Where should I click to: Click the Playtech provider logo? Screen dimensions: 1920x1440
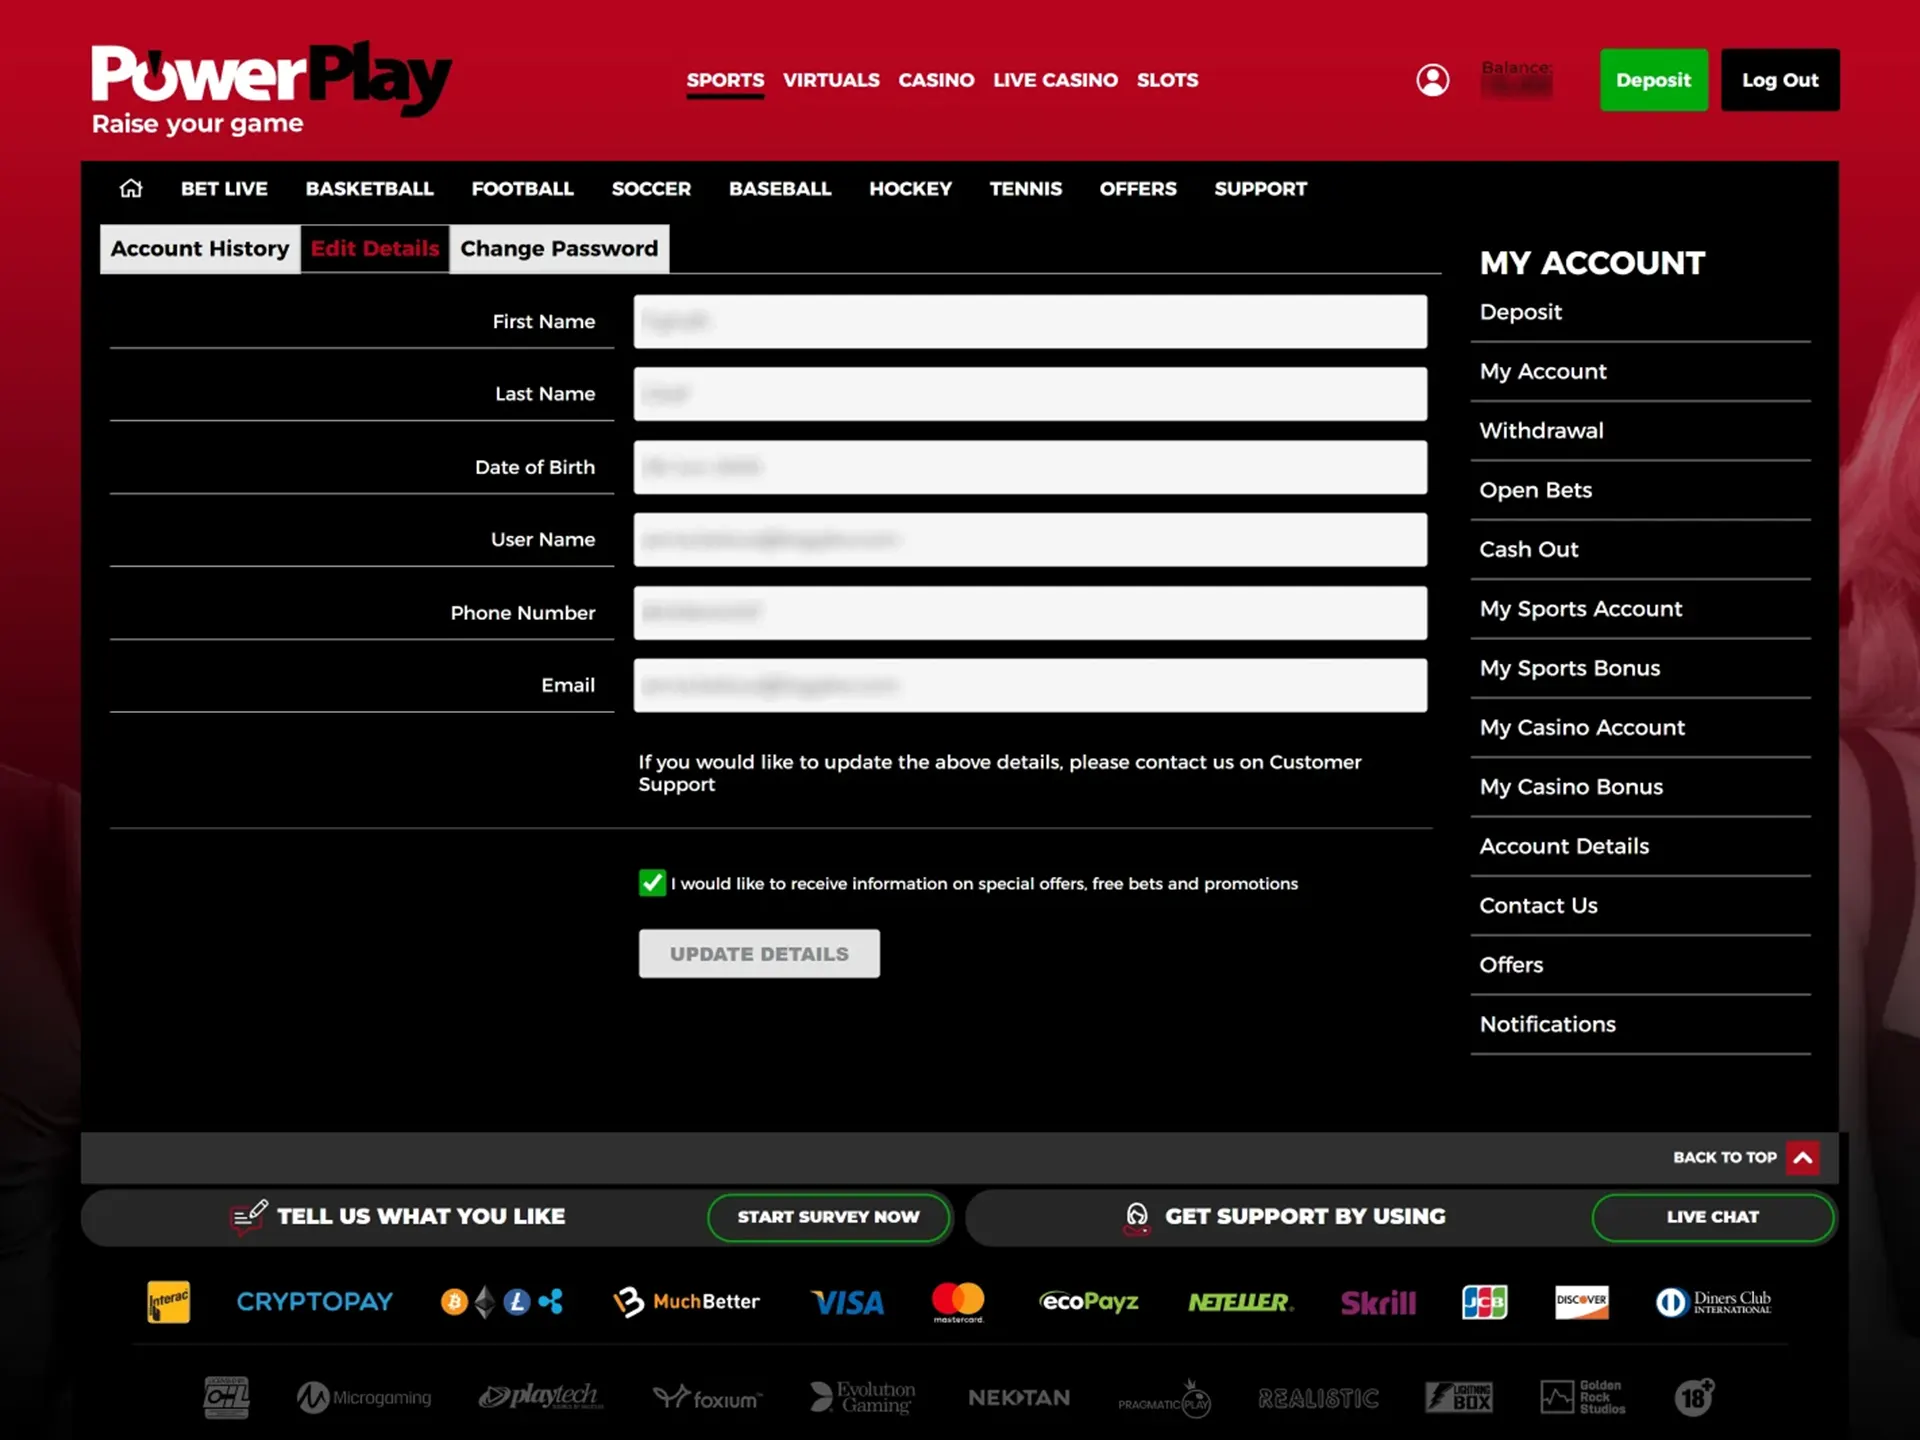tap(540, 1396)
